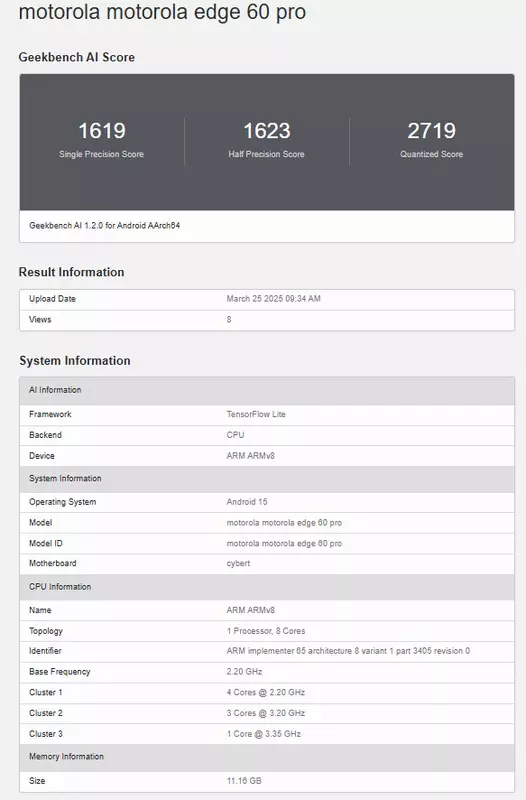
Task: Select the 2719 quantized score value
Action: (432, 131)
